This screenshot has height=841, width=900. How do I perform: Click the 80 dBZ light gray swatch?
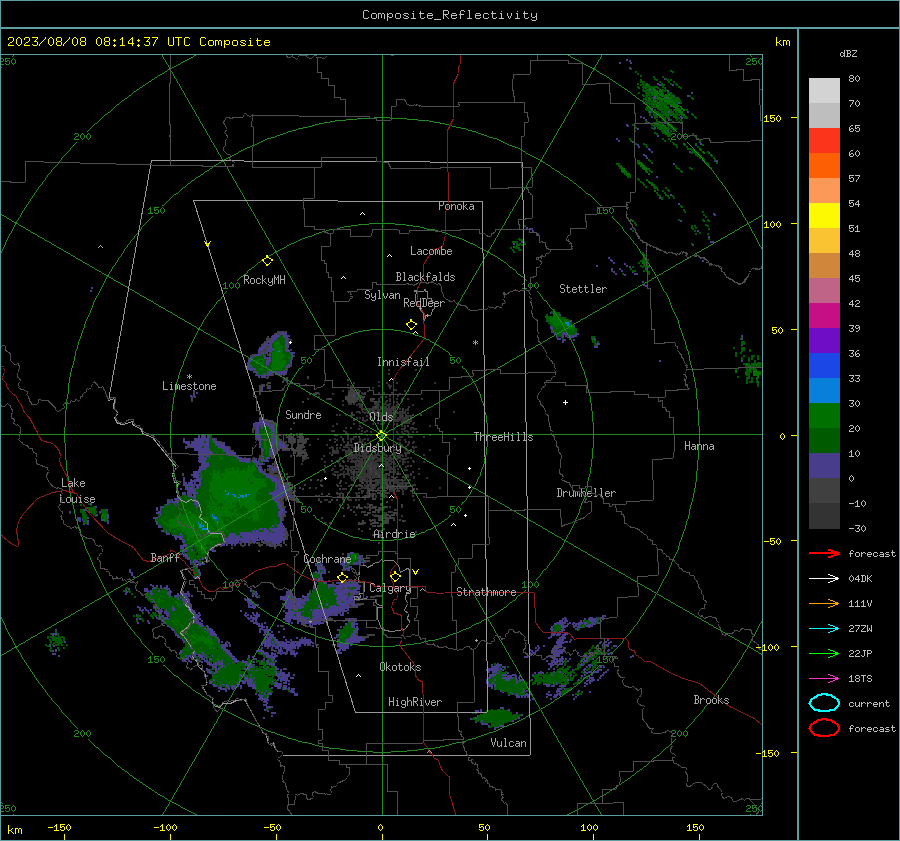pyautogui.click(x=824, y=90)
